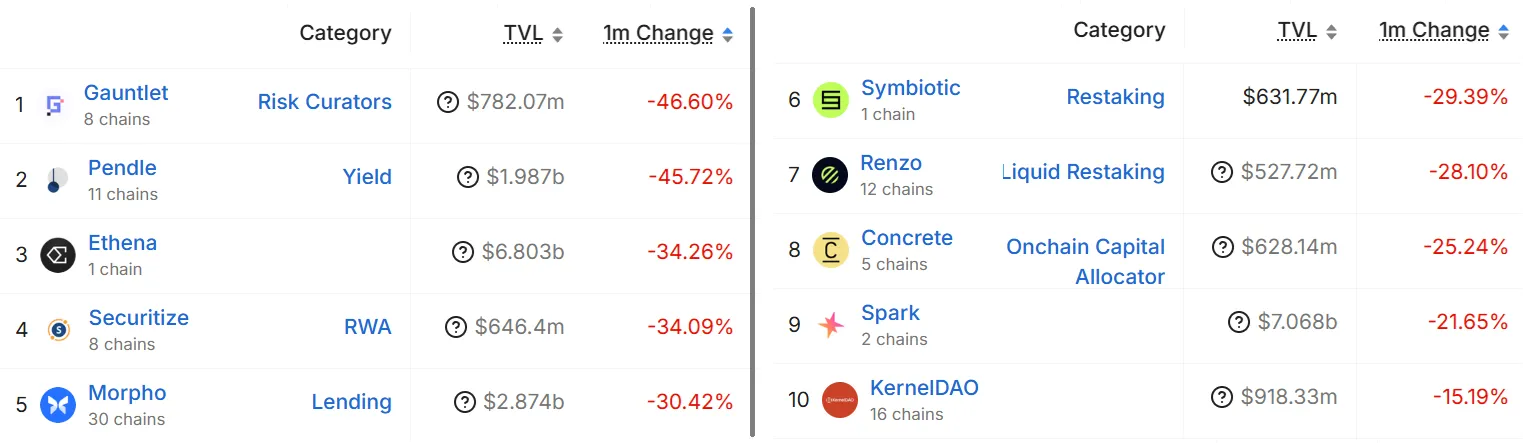Click the Securitize protocol logo icon
Viewport: 1525px width, 445px height.
coord(58,329)
